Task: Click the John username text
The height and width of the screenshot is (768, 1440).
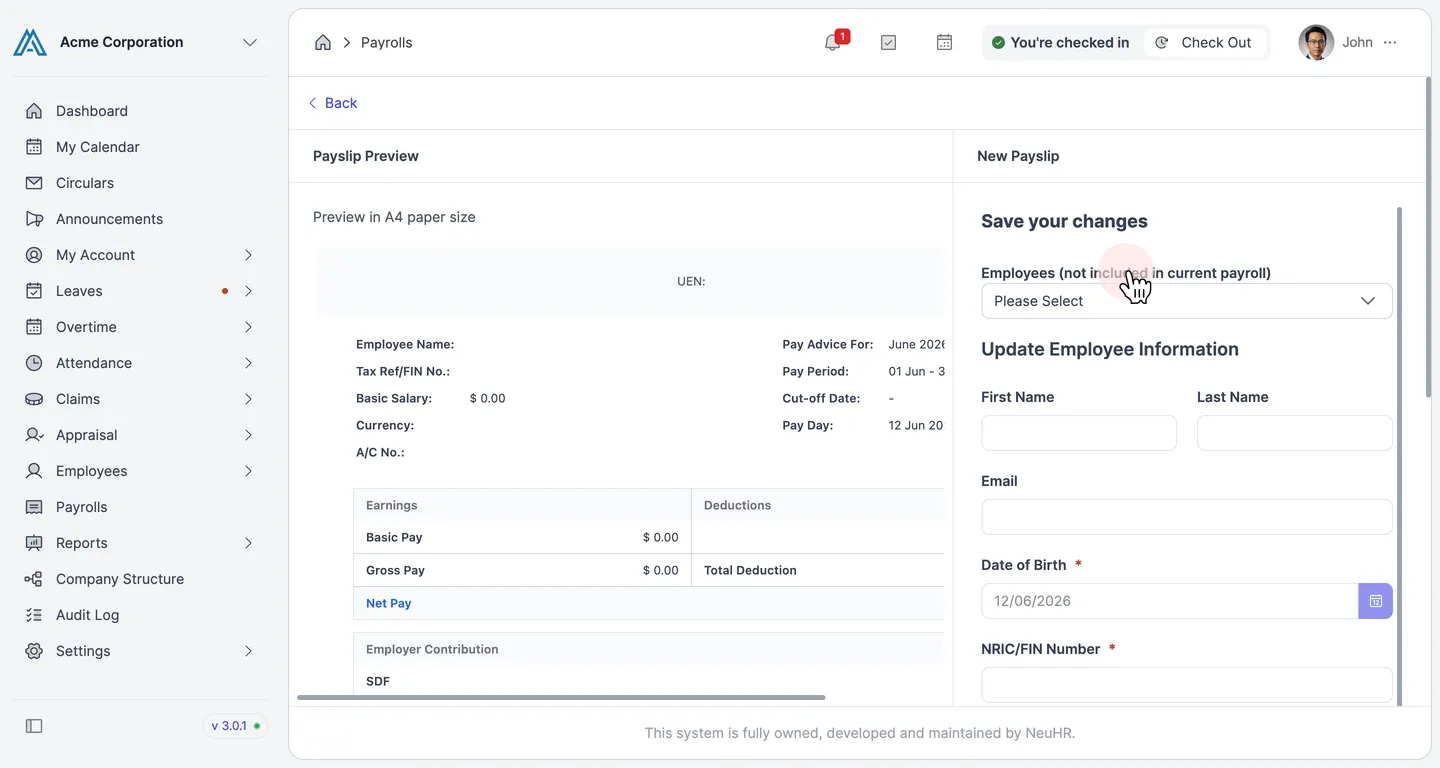Action: [1357, 42]
